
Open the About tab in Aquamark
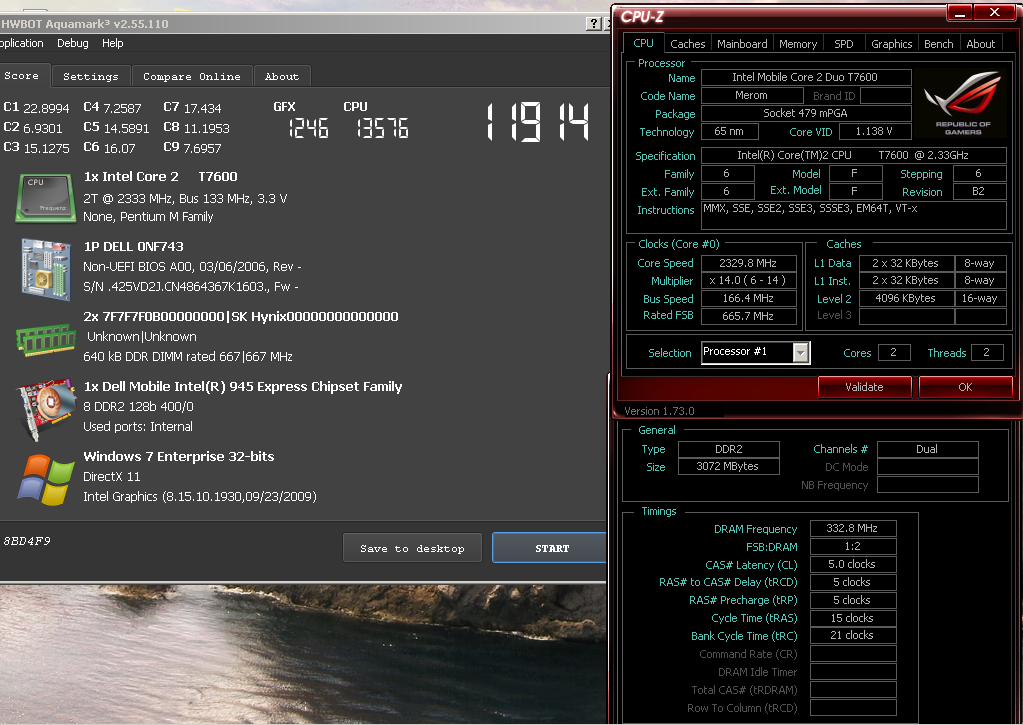pos(282,76)
